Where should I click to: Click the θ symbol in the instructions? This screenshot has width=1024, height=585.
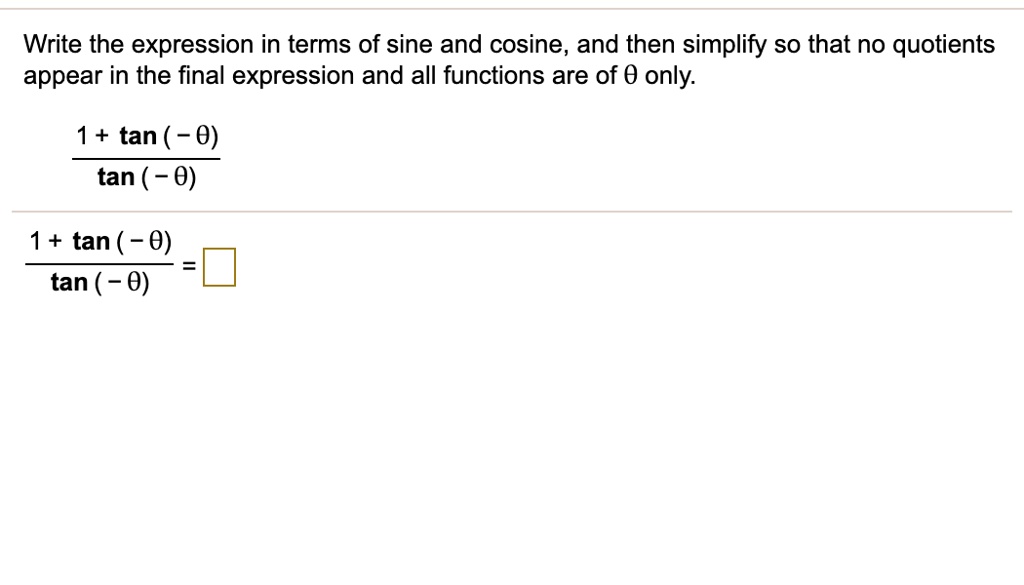(629, 76)
